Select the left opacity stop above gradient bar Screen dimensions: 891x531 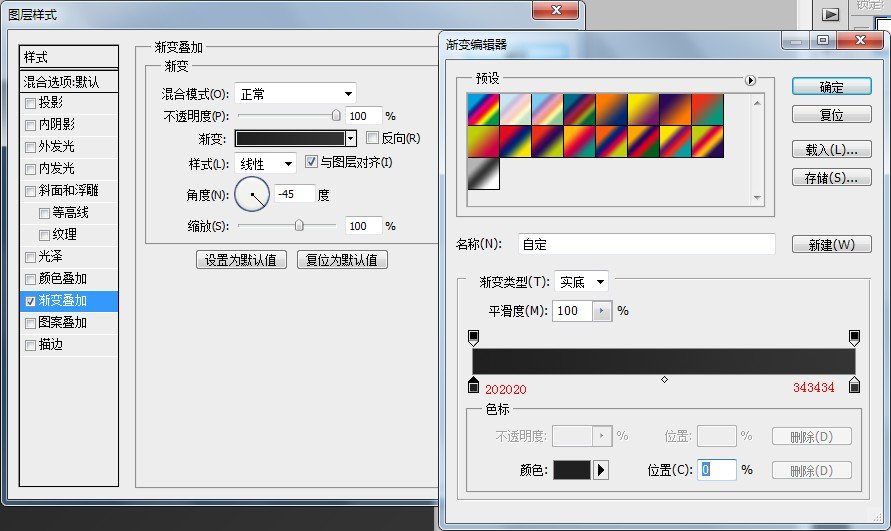[x=473, y=338]
